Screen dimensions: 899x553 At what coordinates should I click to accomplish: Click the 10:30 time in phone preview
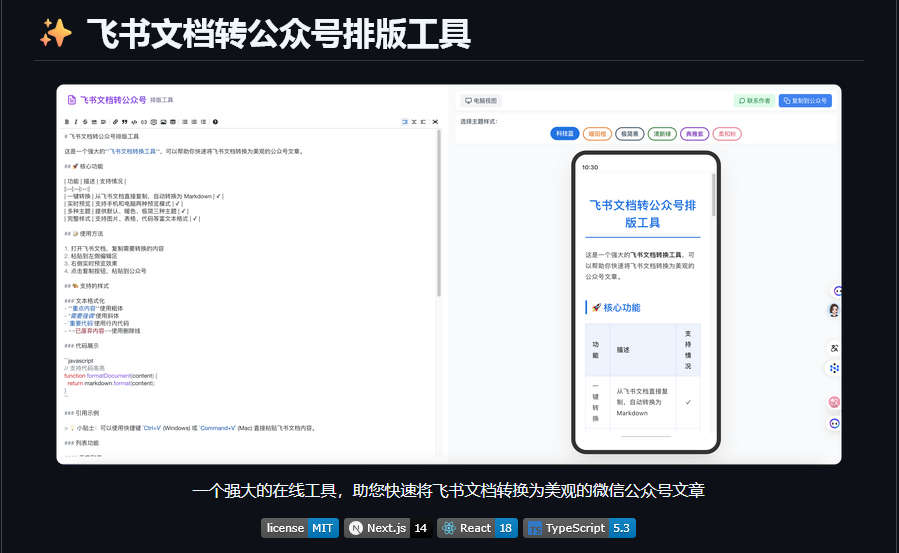[590, 167]
